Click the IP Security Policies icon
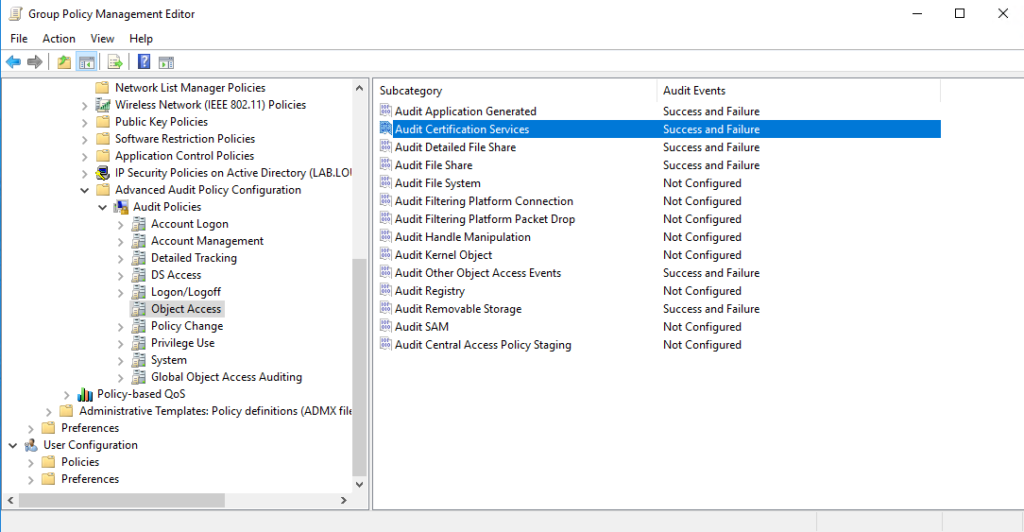Image resolution: width=1024 pixels, height=532 pixels. click(103, 172)
